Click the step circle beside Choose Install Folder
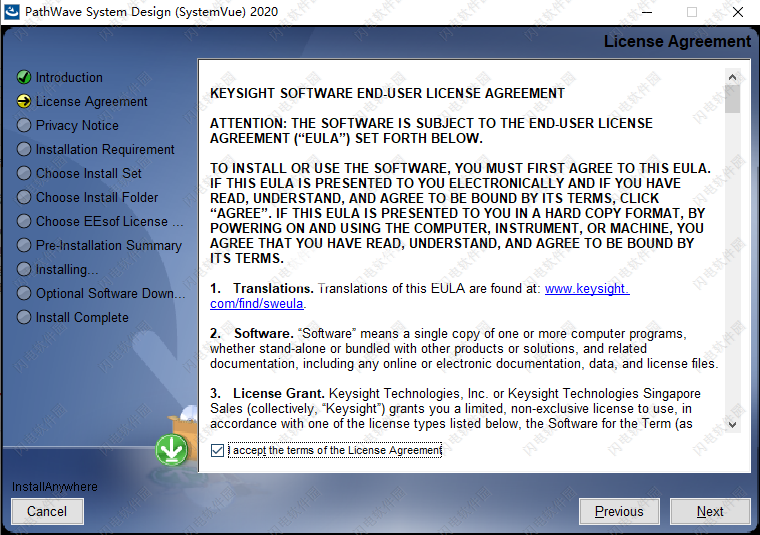 pyautogui.click(x=24, y=197)
